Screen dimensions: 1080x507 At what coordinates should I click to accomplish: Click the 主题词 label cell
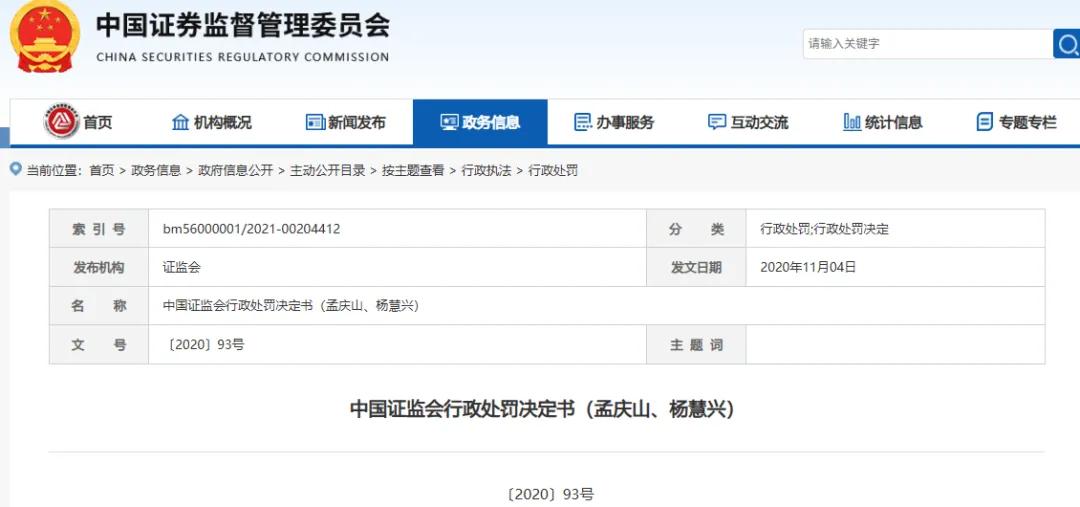coord(696,344)
